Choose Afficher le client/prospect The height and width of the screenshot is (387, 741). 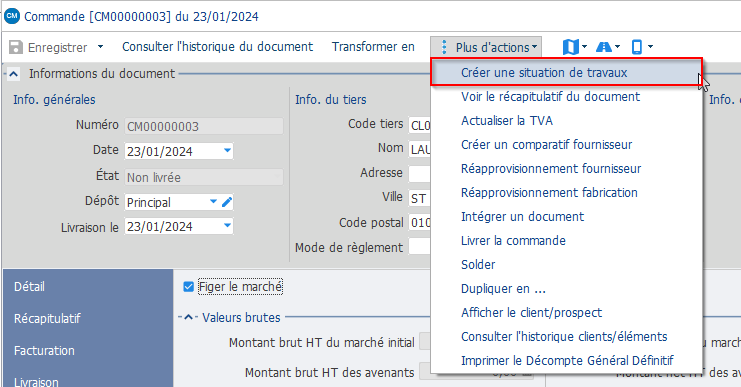566,313
